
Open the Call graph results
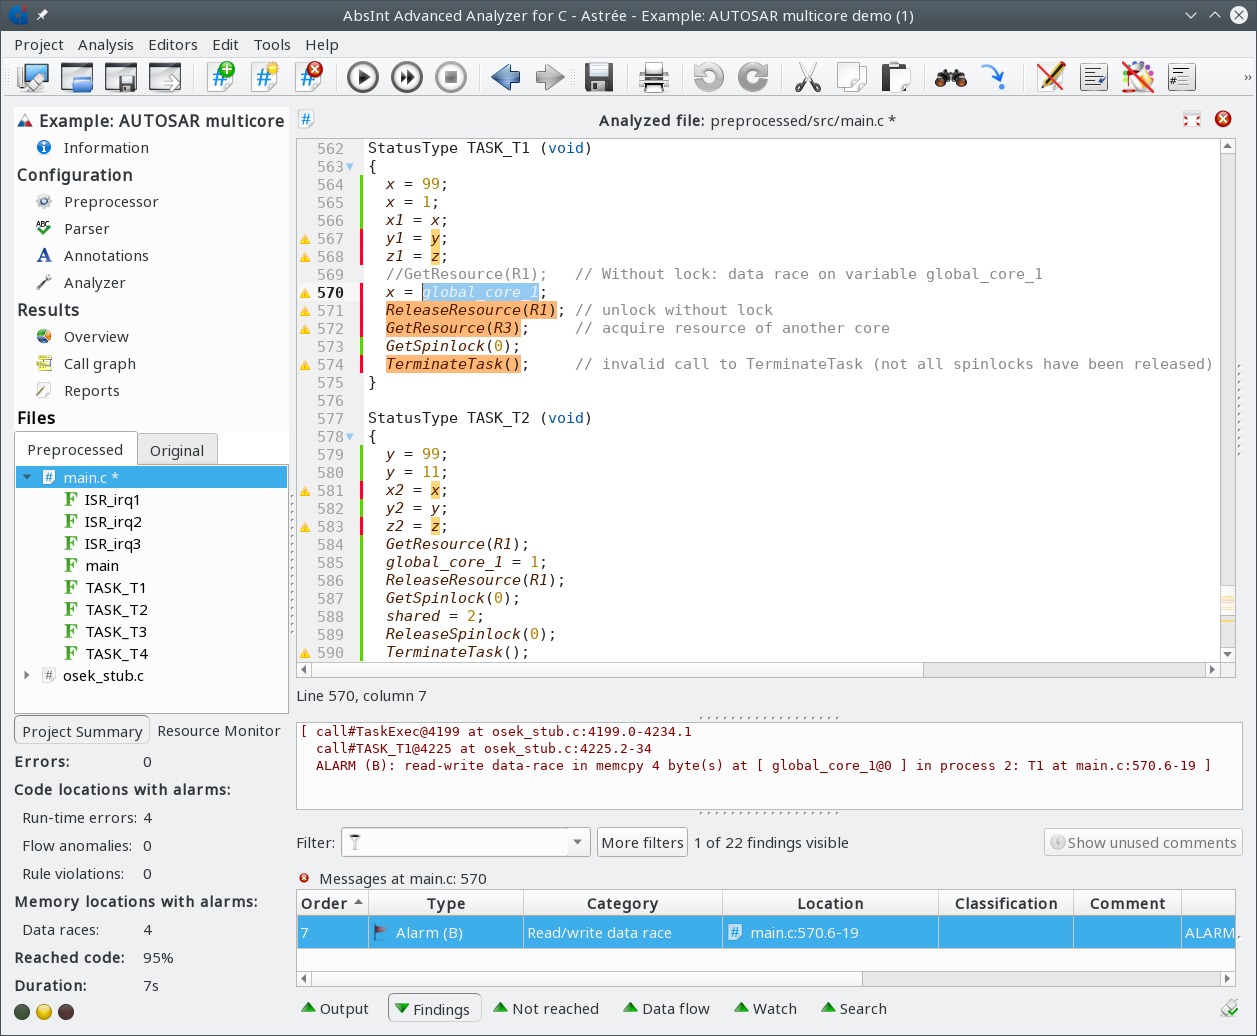(x=99, y=364)
